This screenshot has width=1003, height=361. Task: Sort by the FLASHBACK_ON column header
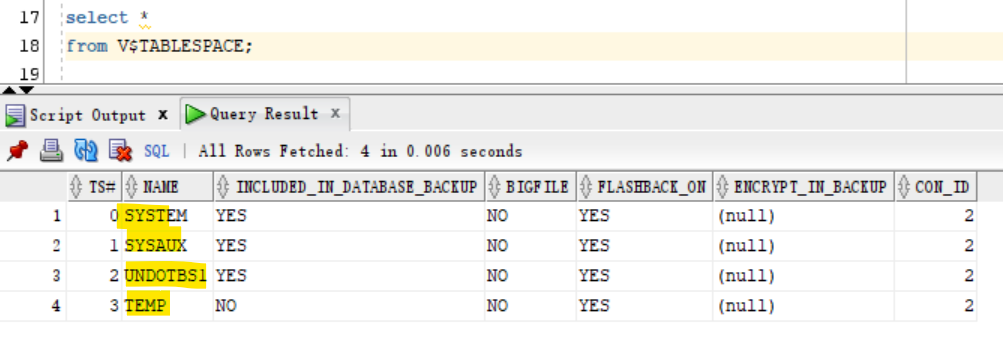[644, 187]
